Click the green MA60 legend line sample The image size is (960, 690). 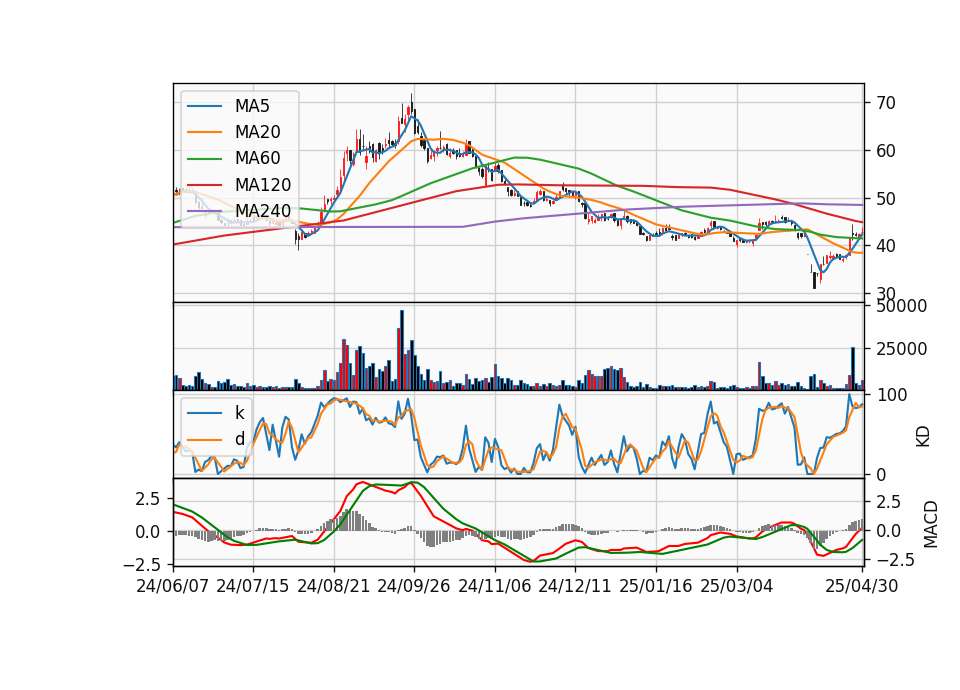pyautogui.click(x=204, y=159)
